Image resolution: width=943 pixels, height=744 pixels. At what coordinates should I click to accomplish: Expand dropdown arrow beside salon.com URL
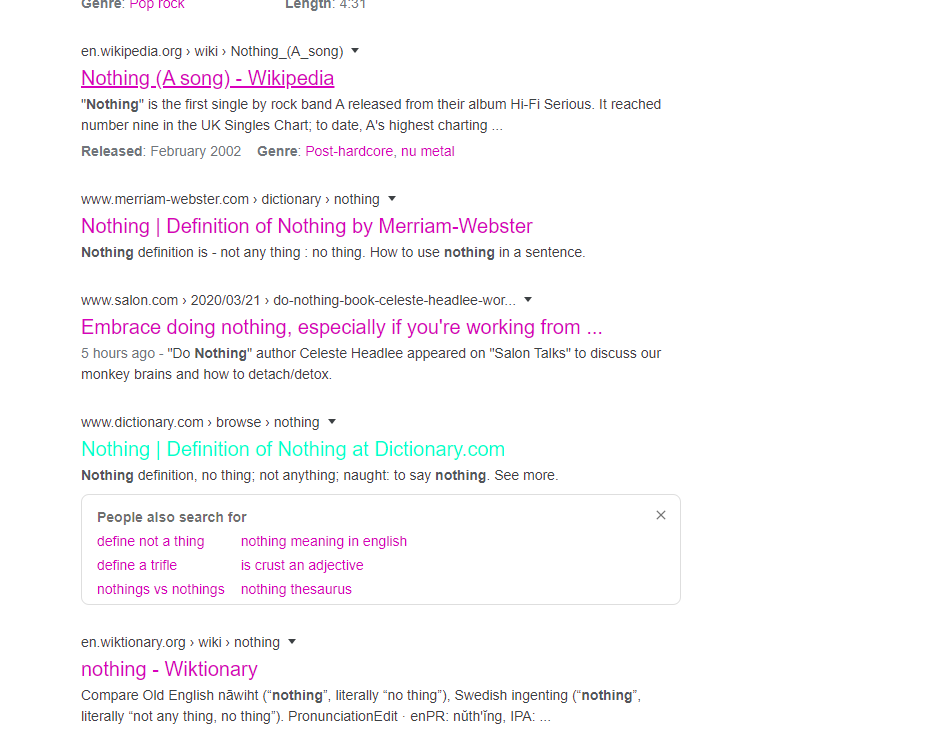coord(528,300)
